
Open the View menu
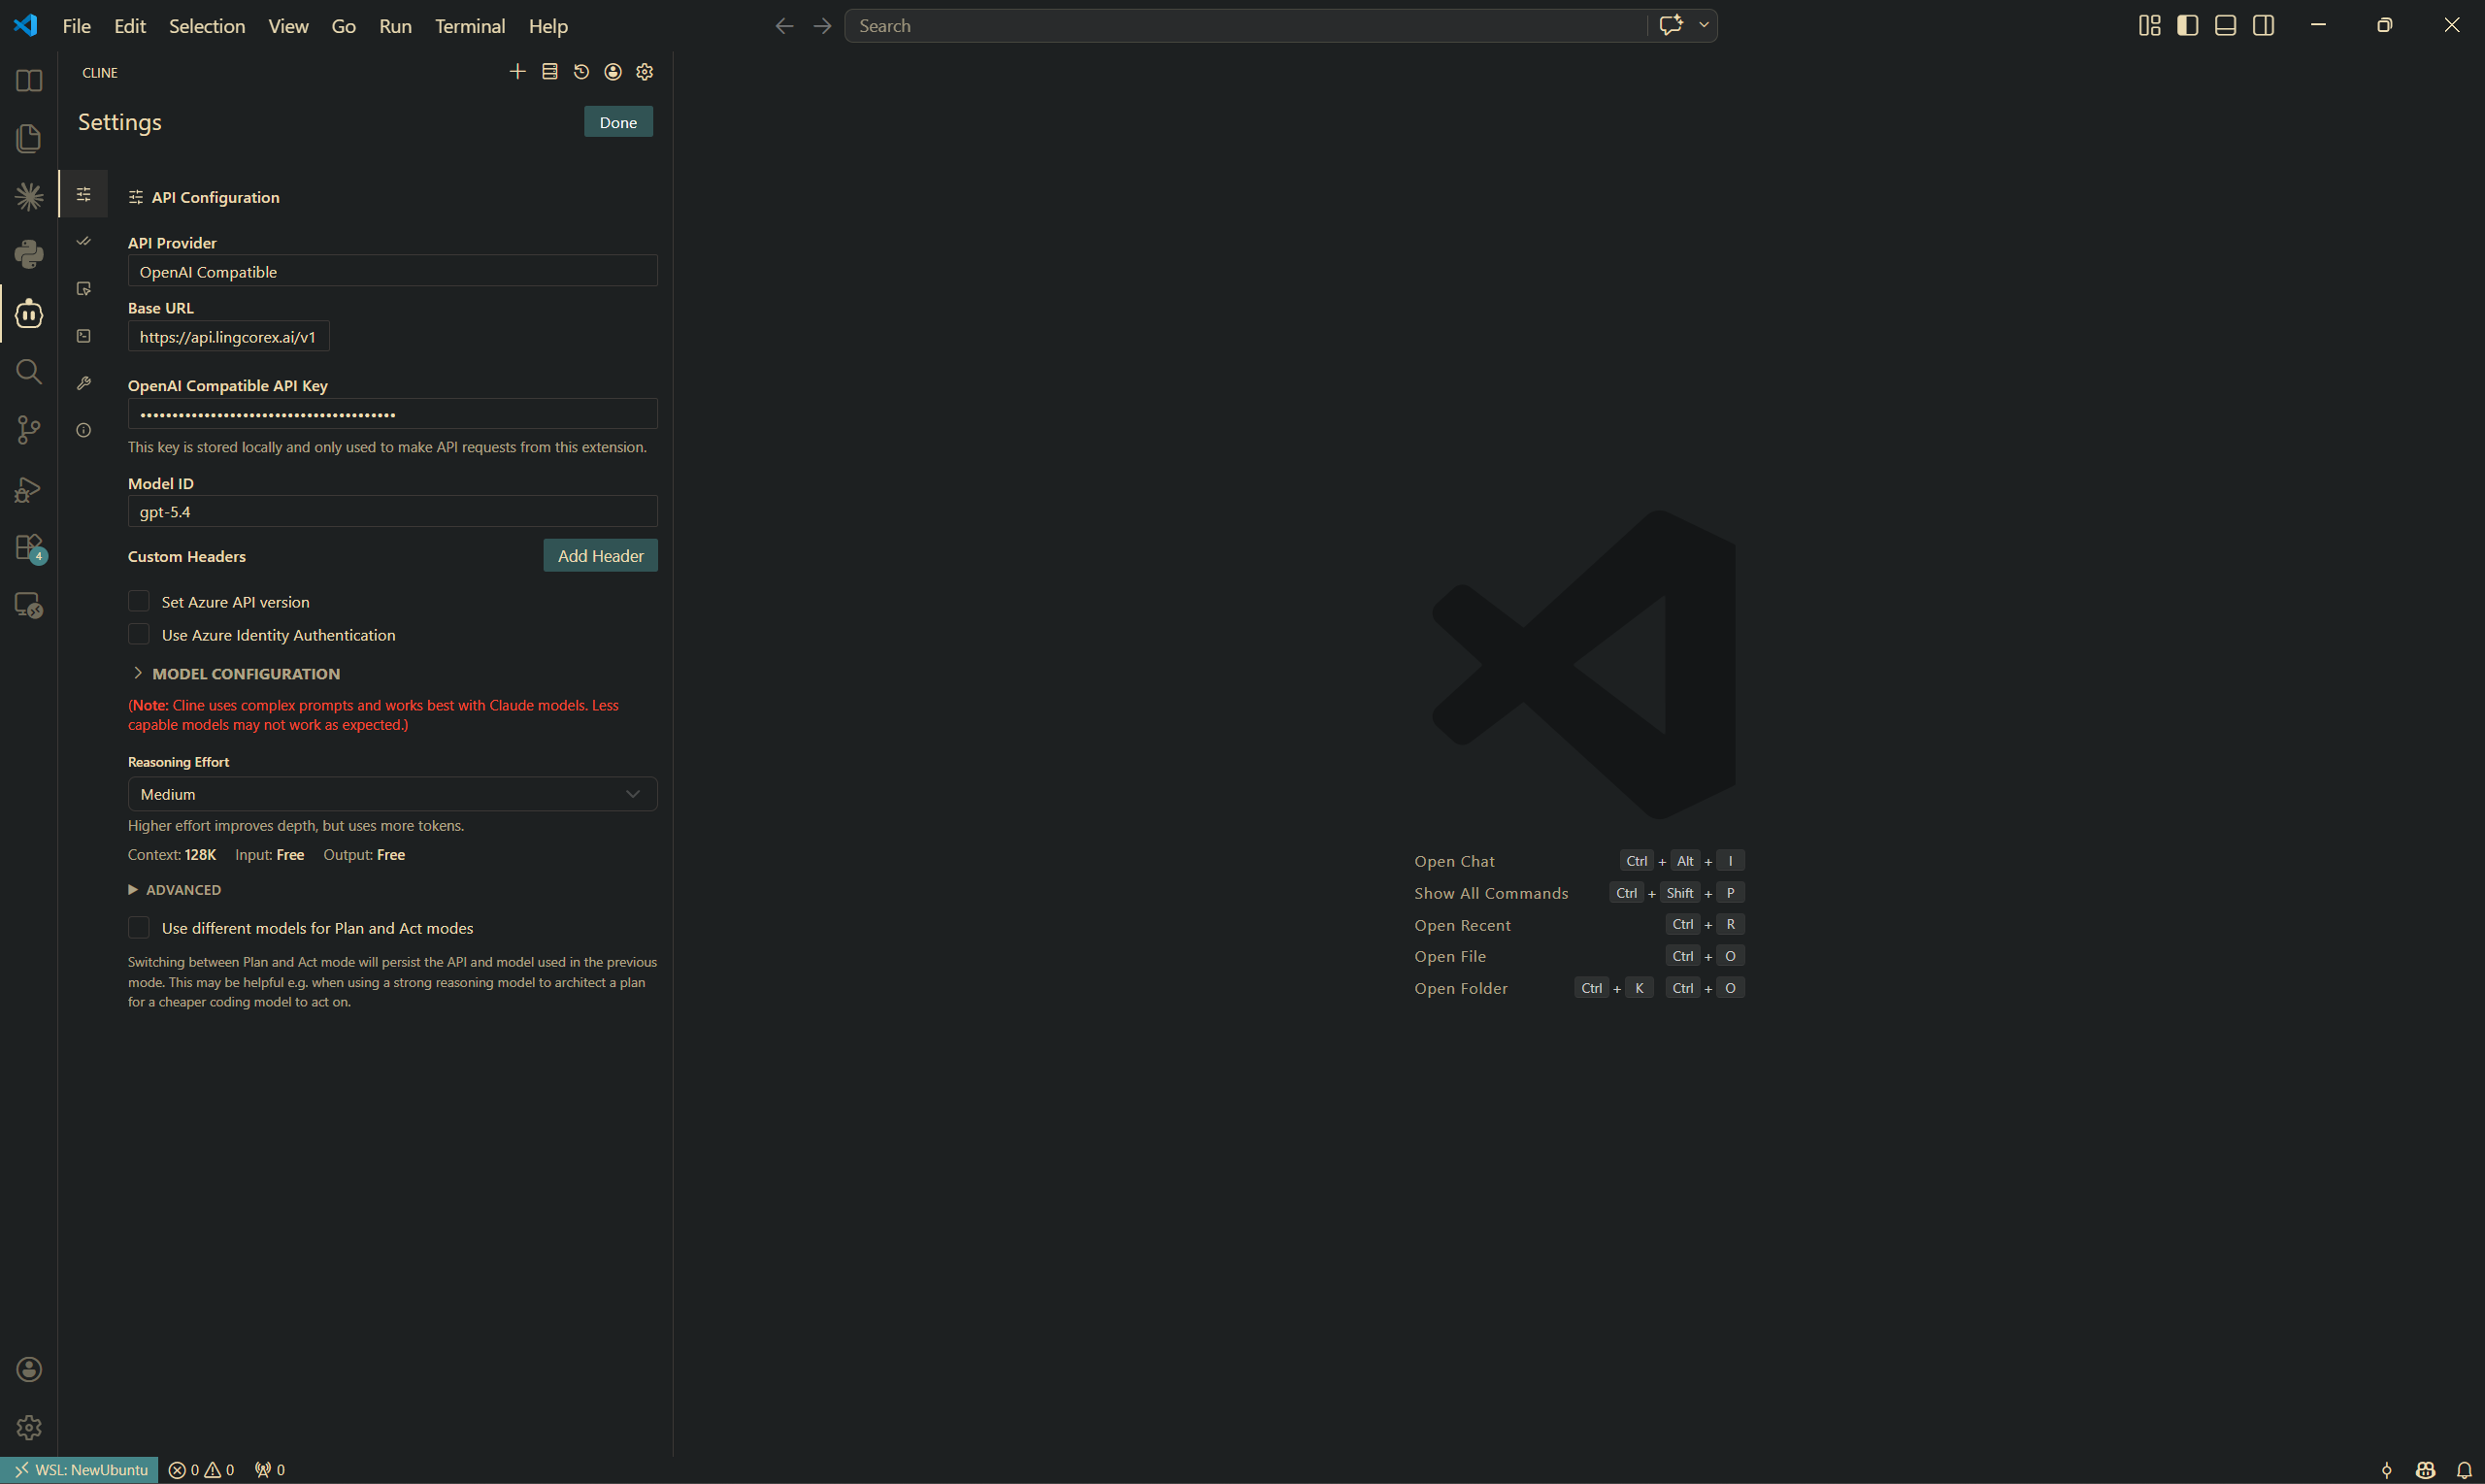click(x=288, y=26)
